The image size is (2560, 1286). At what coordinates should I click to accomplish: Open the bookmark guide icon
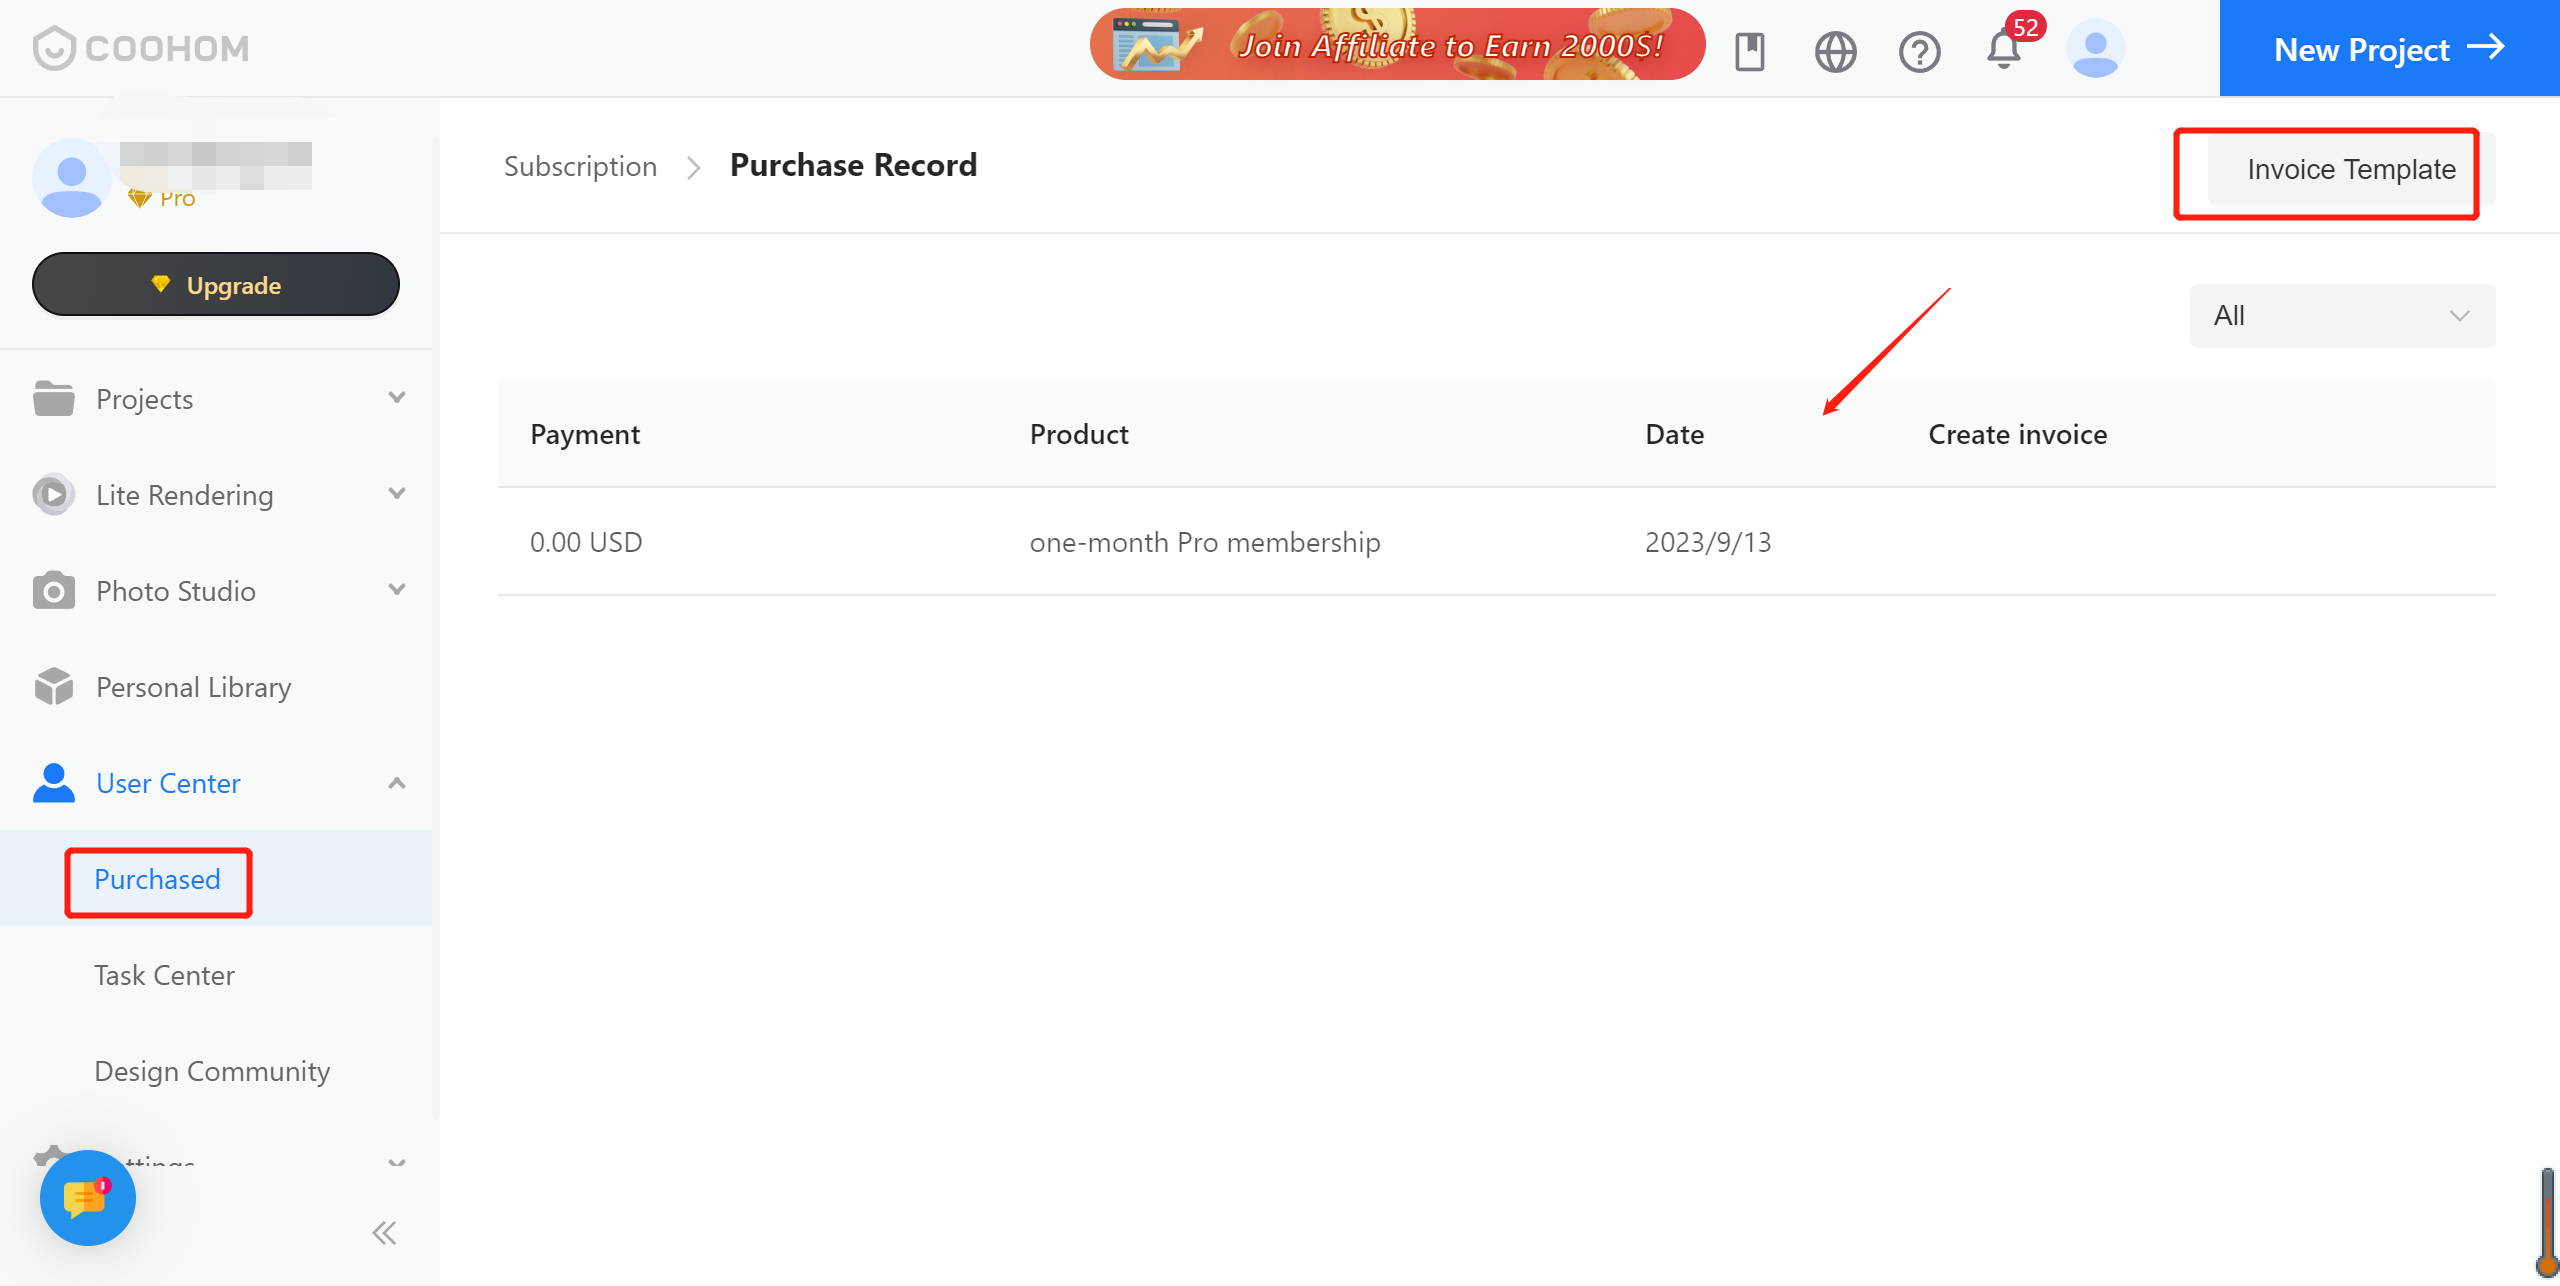(x=1749, y=51)
